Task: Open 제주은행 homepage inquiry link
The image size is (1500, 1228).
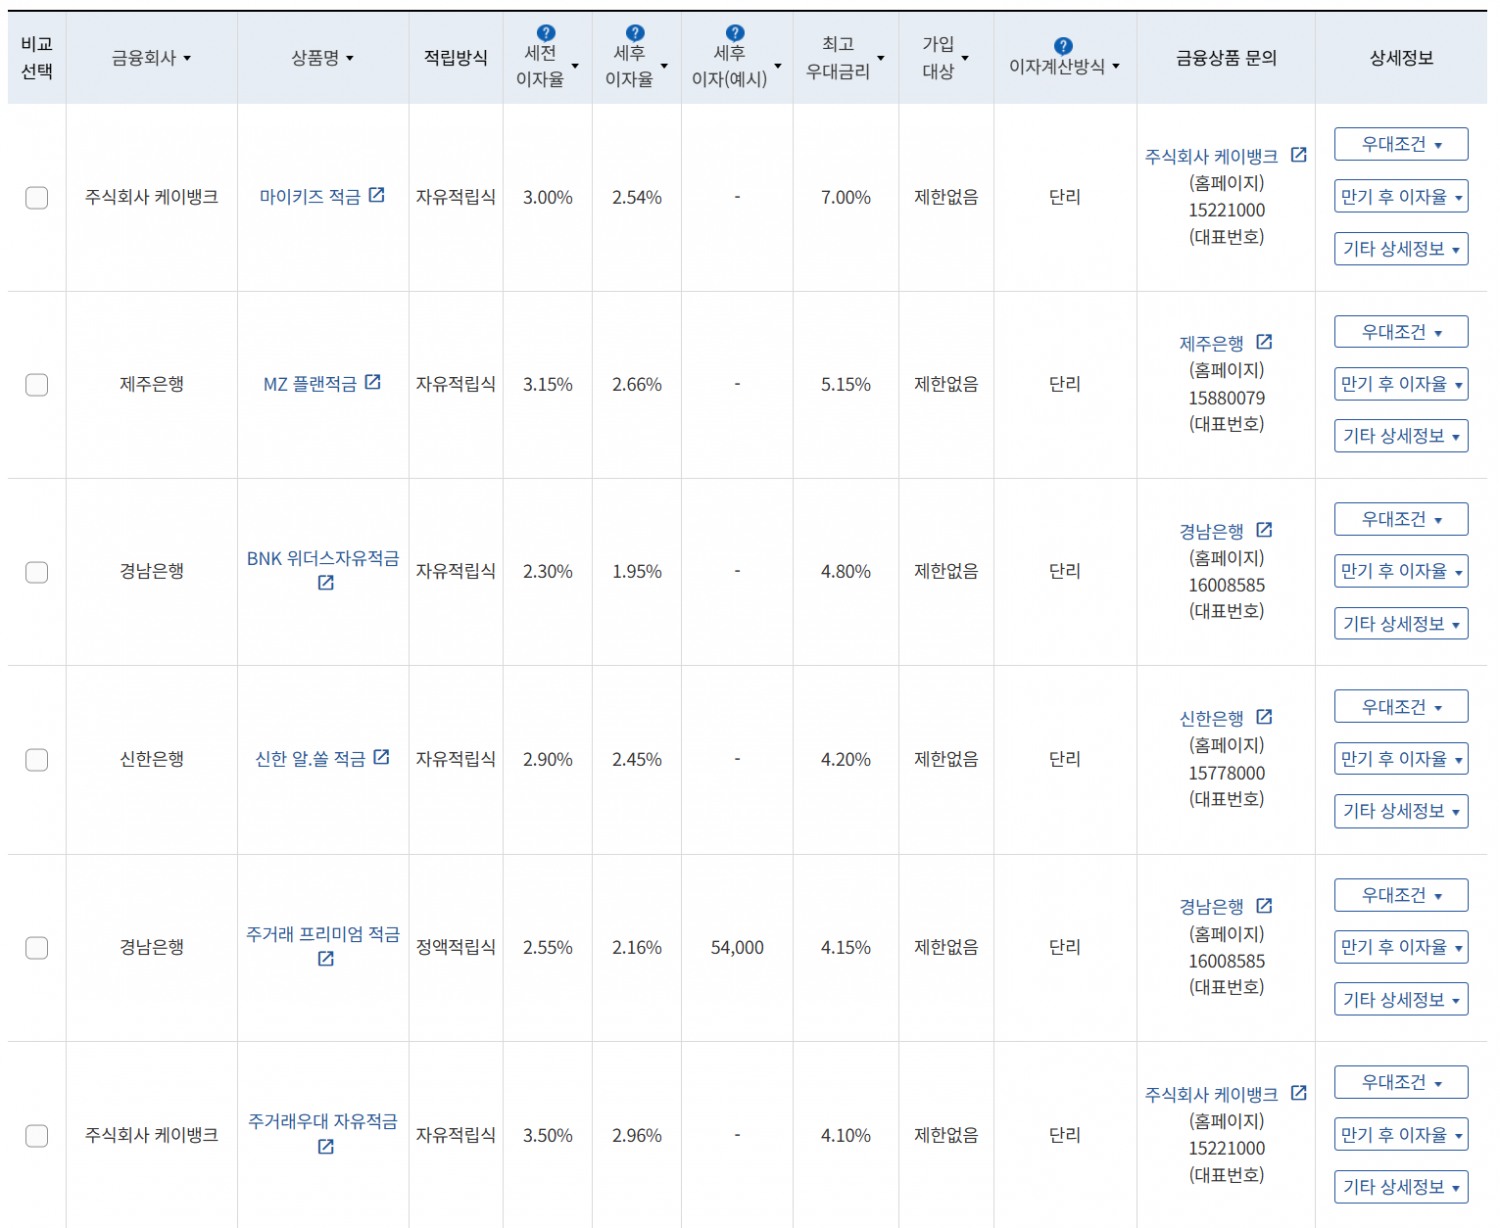Action: pos(1212,344)
